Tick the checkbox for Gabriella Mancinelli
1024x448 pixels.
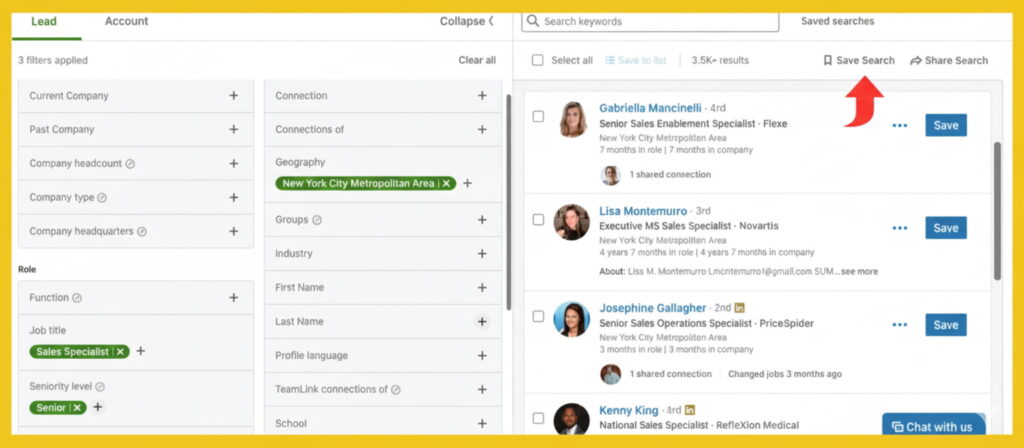(x=538, y=117)
